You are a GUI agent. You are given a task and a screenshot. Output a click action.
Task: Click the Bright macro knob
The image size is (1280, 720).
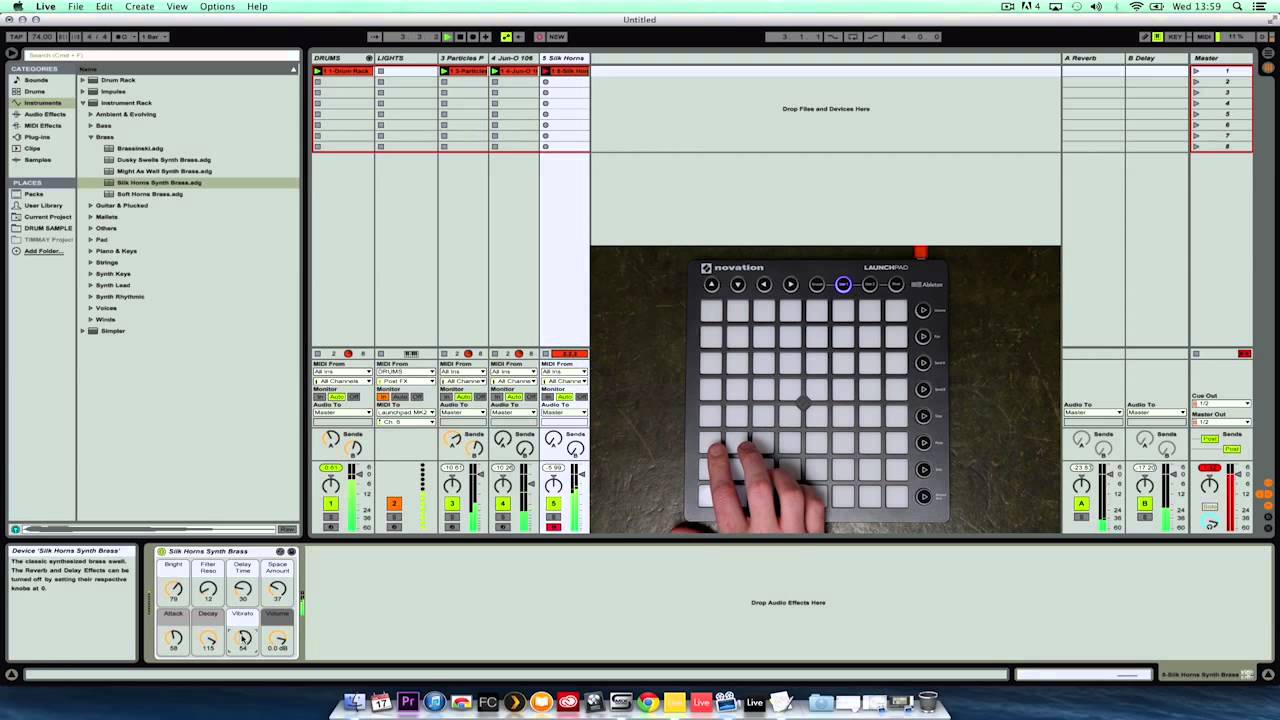174,589
